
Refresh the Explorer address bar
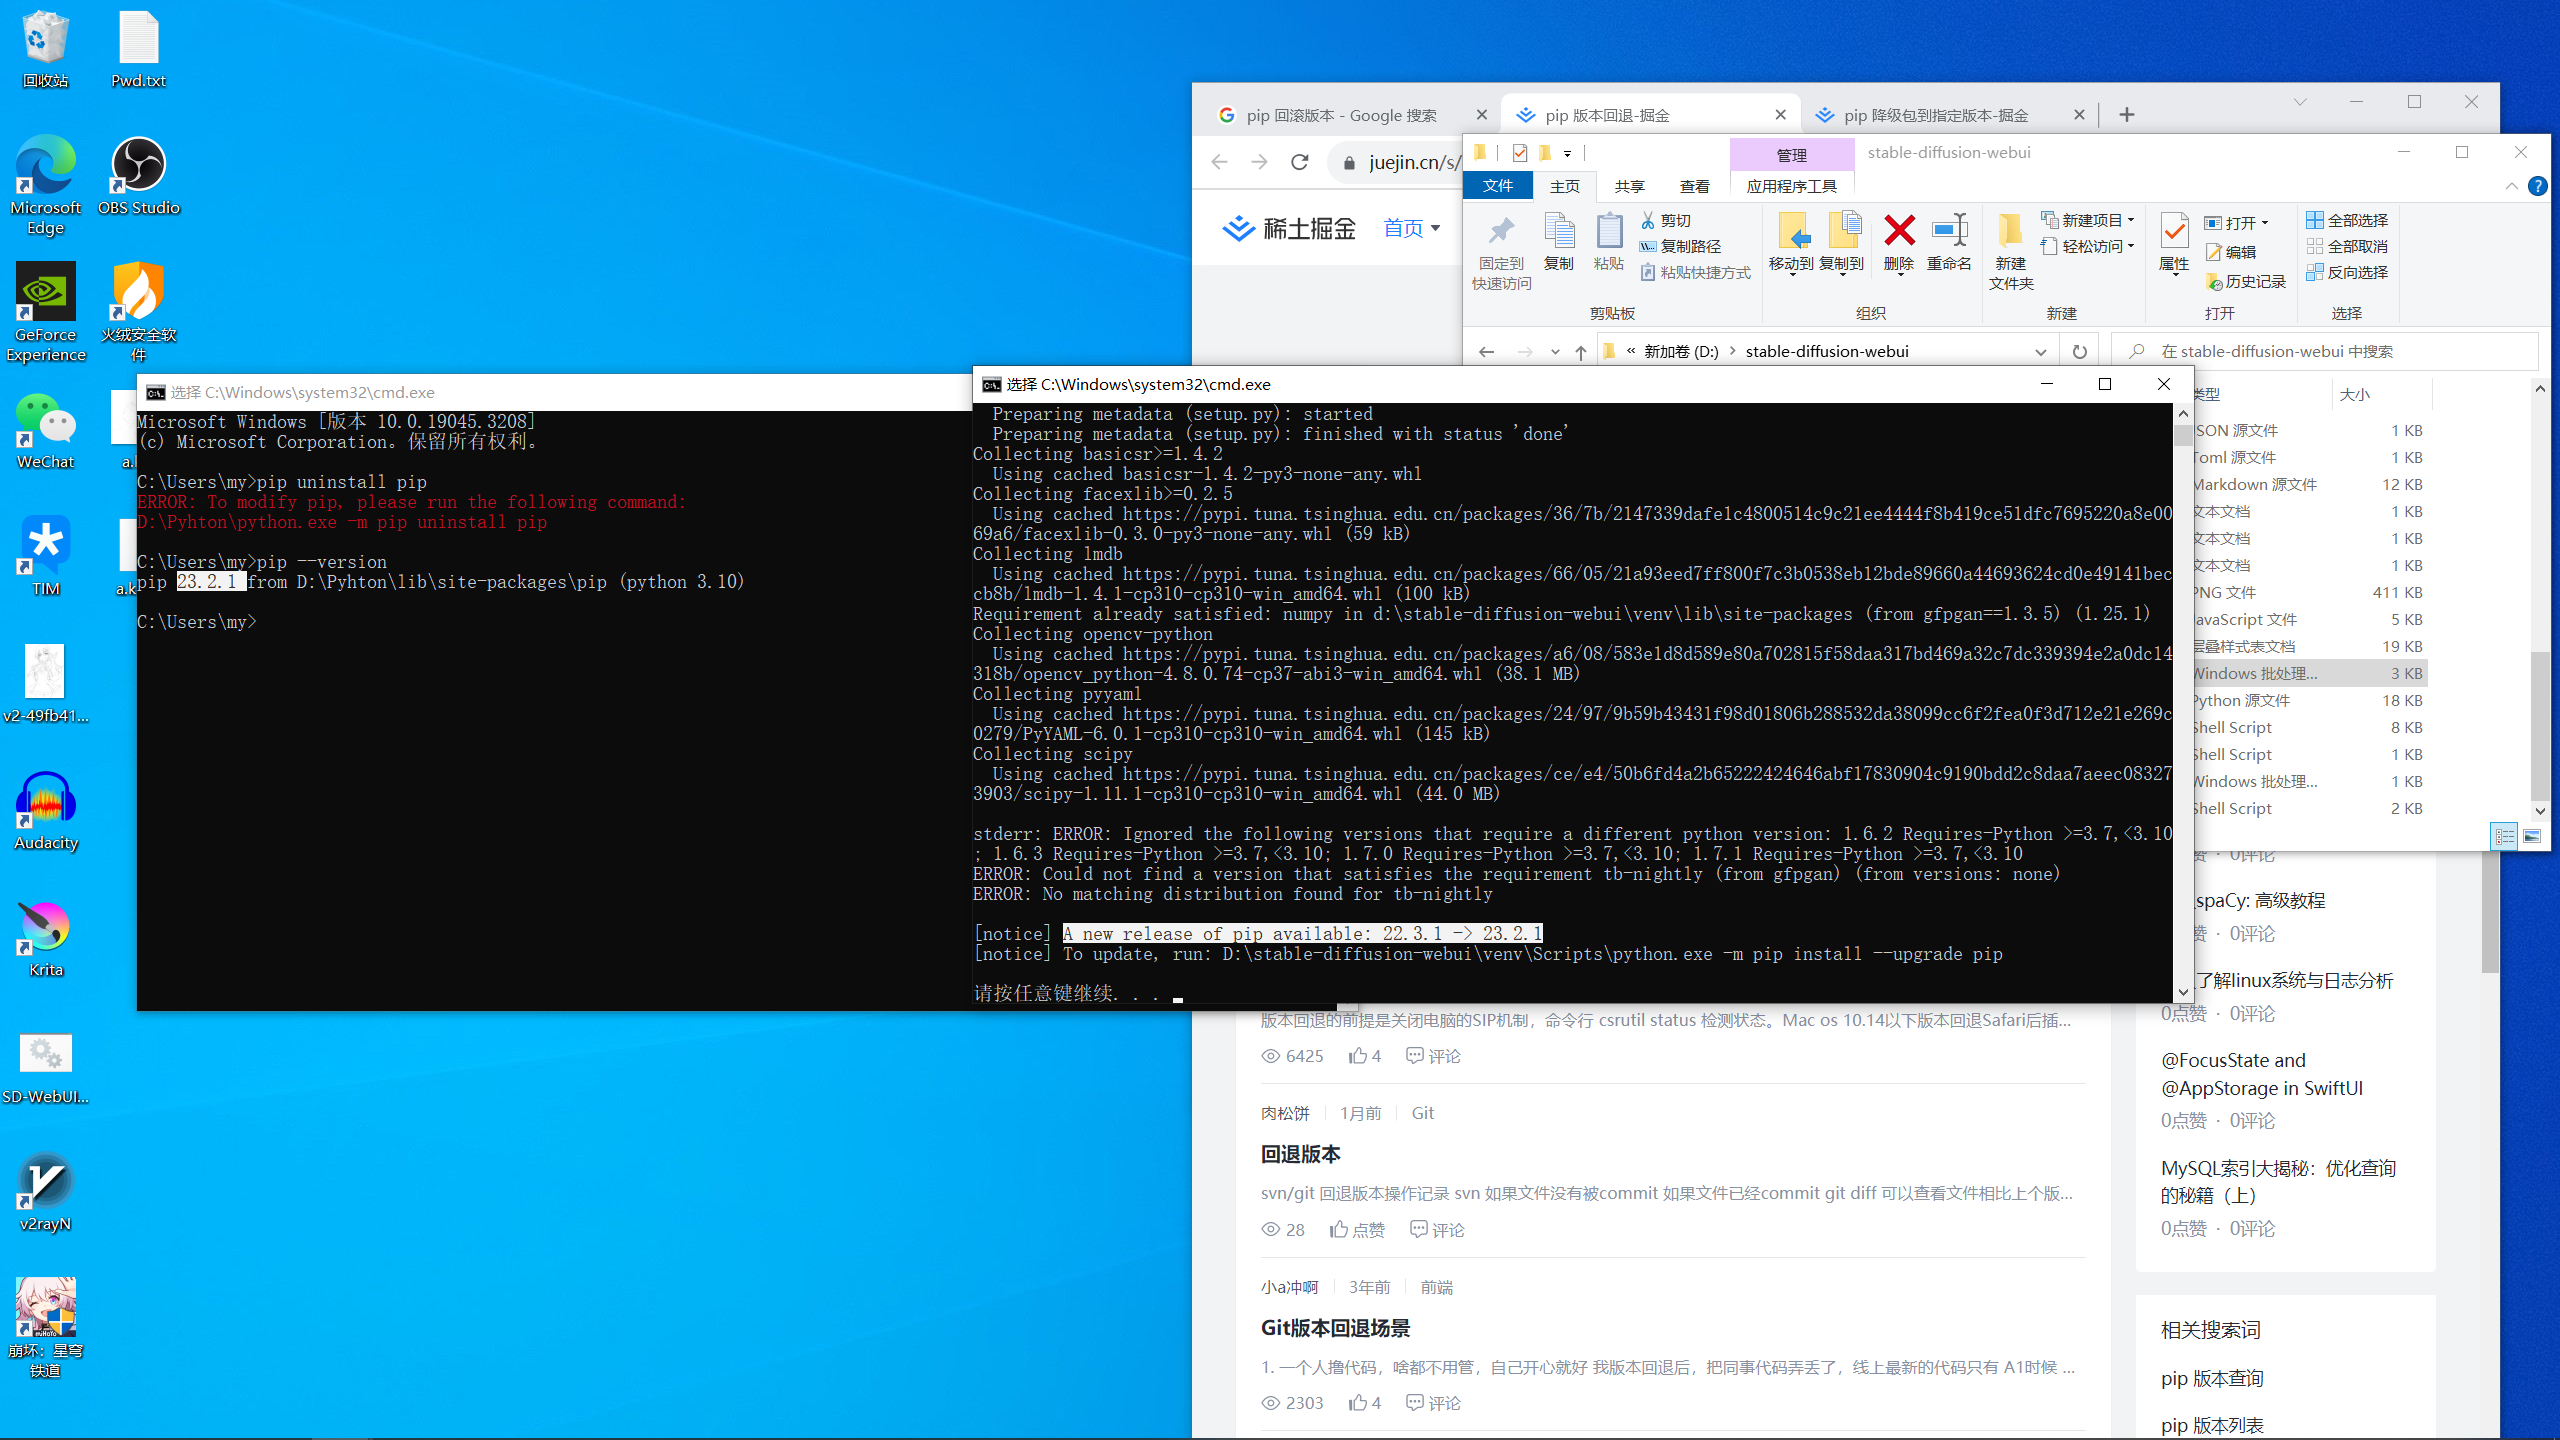pos(2080,352)
